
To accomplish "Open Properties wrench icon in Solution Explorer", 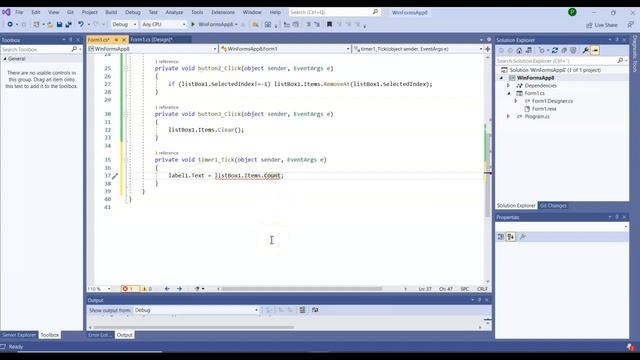I will pos(585,50).
